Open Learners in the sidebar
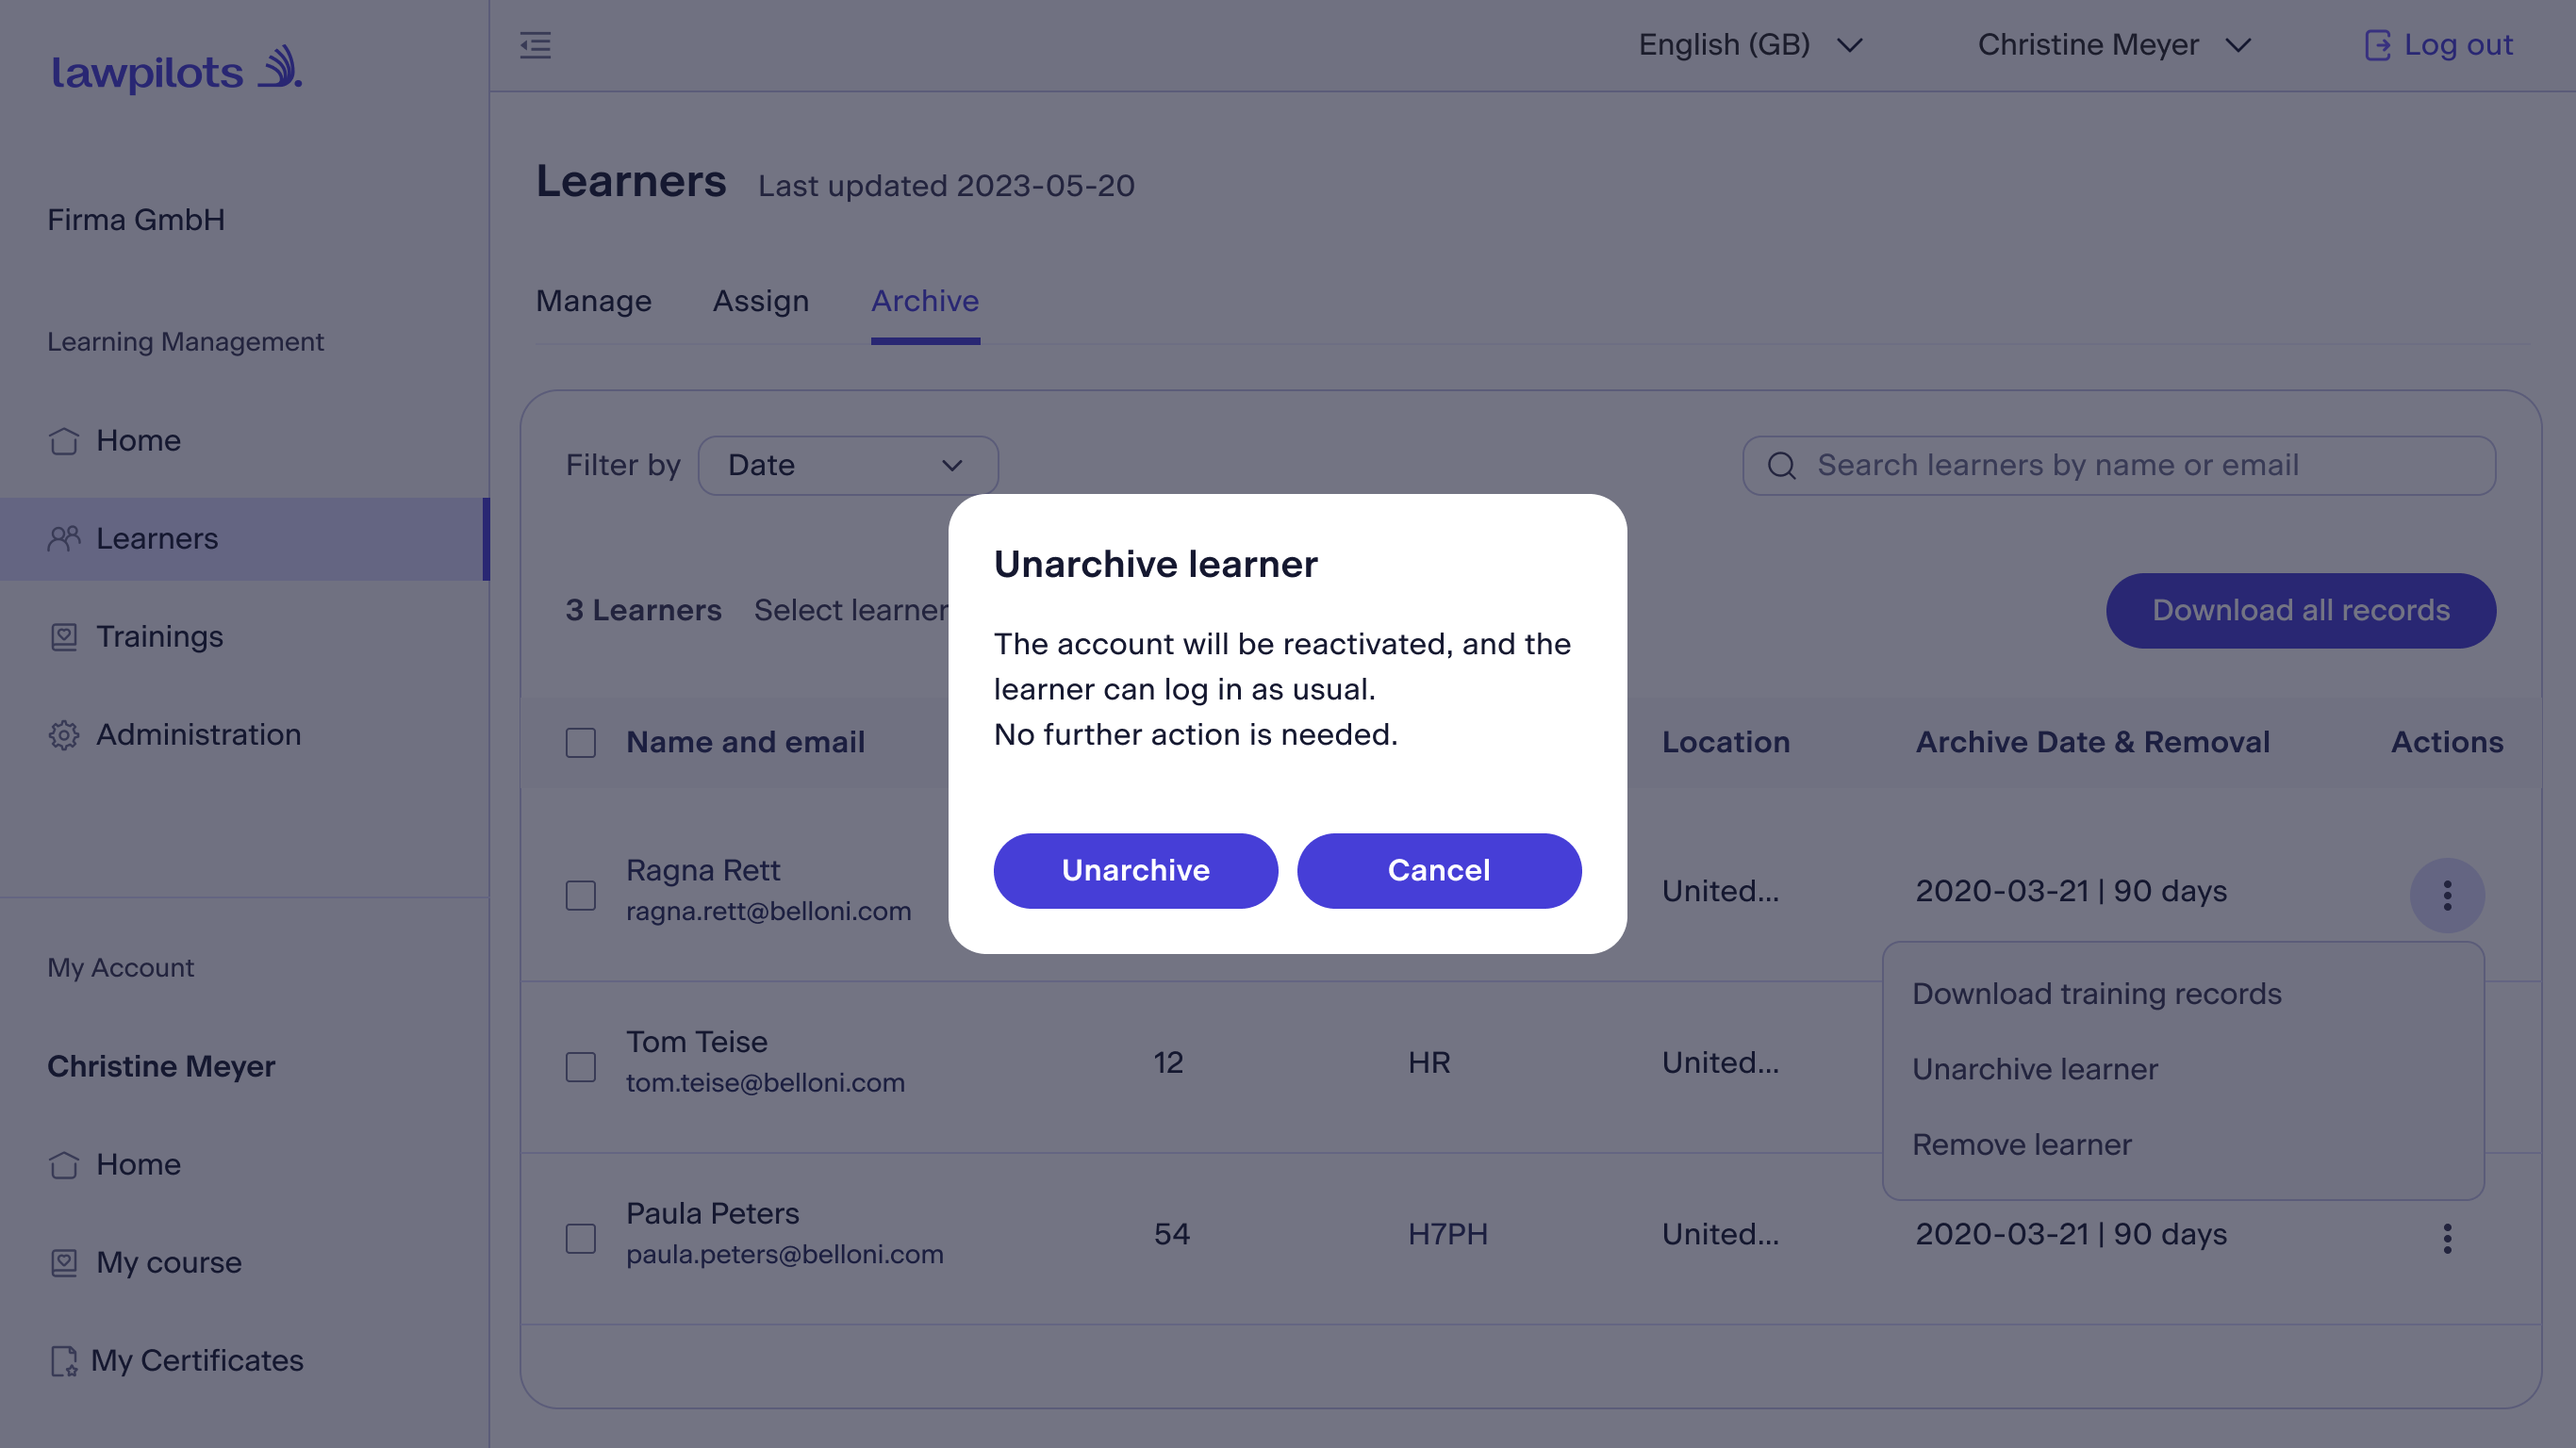Screen dimensions: 2576x1448 [x=243, y=539]
